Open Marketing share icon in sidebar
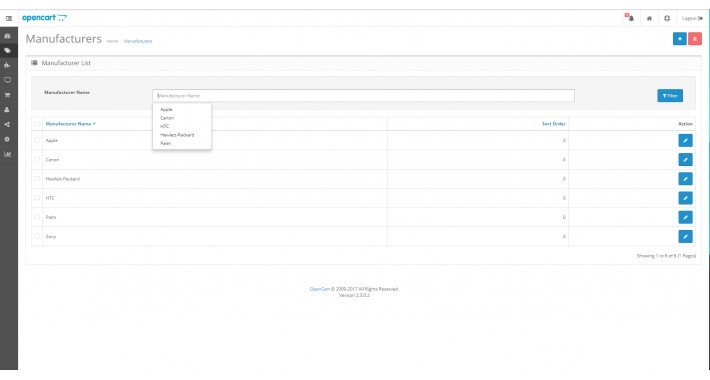Image resolution: width=710 pixels, height=380 pixels. pyautogui.click(x=7, y=125)
